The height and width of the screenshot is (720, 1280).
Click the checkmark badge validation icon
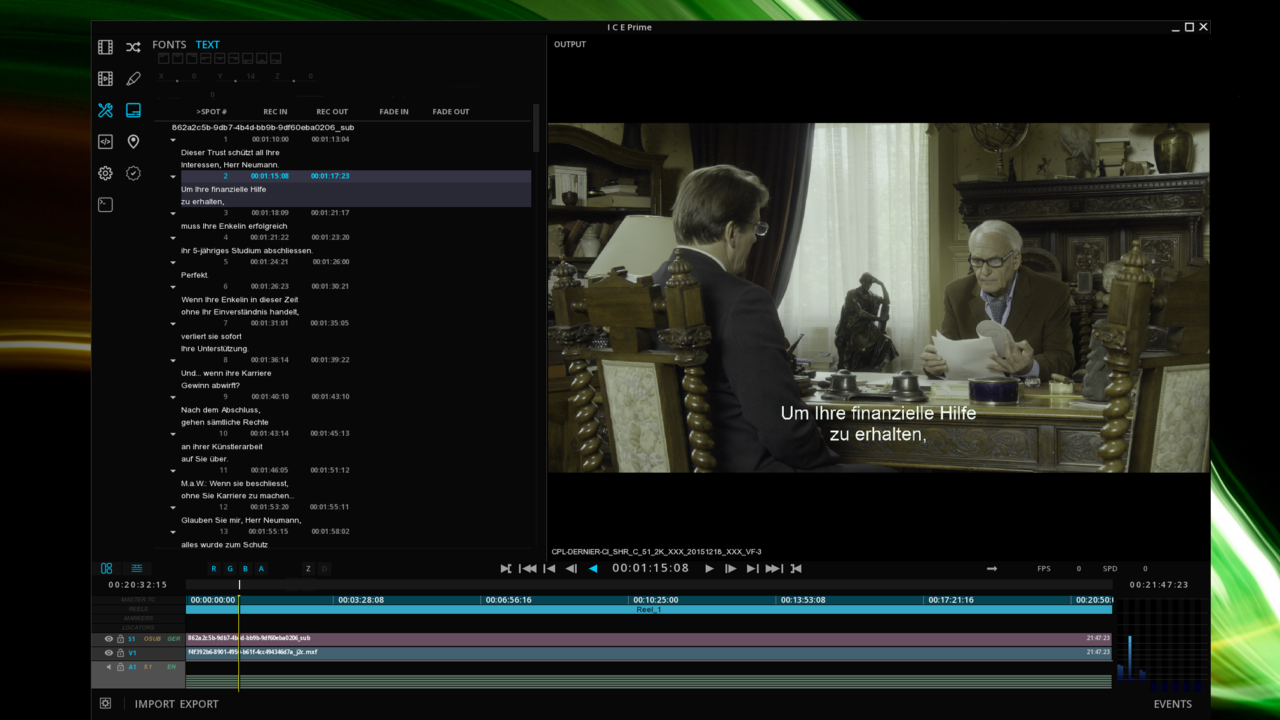pyautogui.click(x=133, y=173)
